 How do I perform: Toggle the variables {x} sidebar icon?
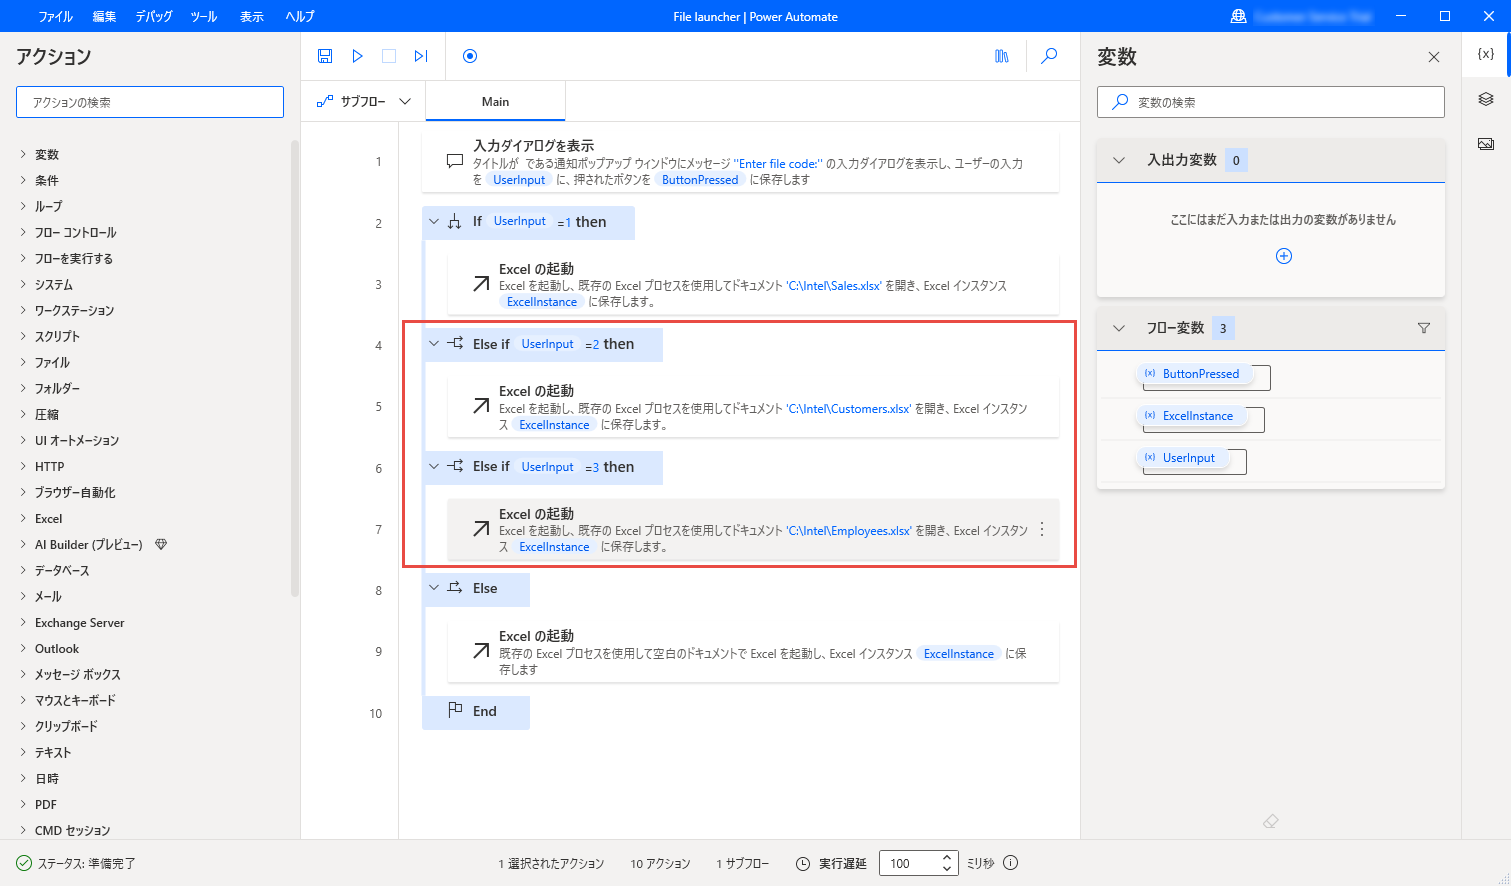pos(1486,55)
